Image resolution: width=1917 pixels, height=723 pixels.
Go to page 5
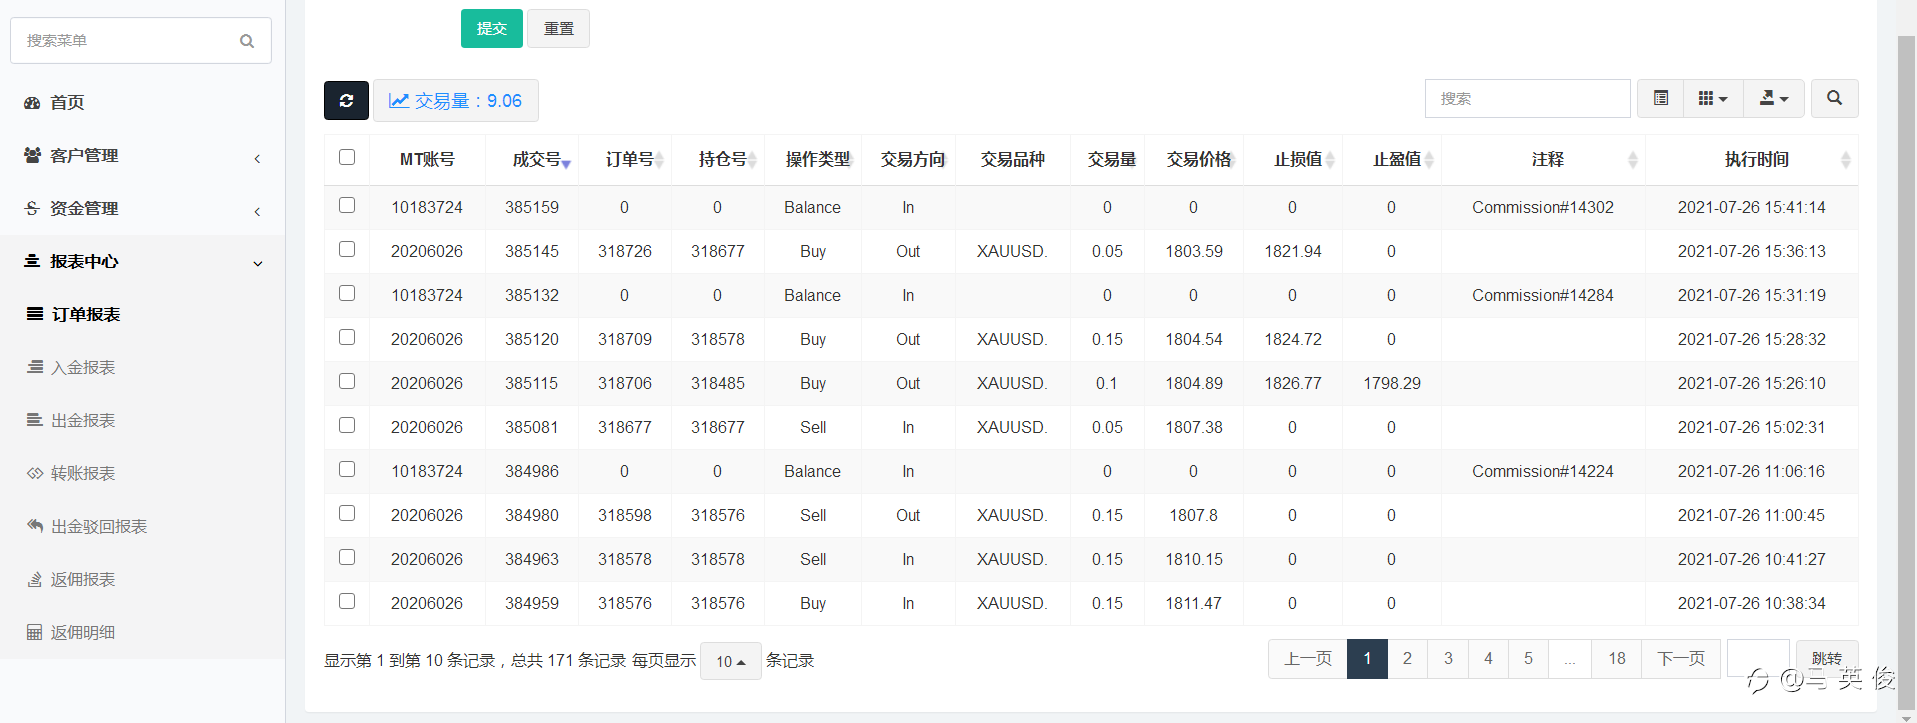point(1528,659)
